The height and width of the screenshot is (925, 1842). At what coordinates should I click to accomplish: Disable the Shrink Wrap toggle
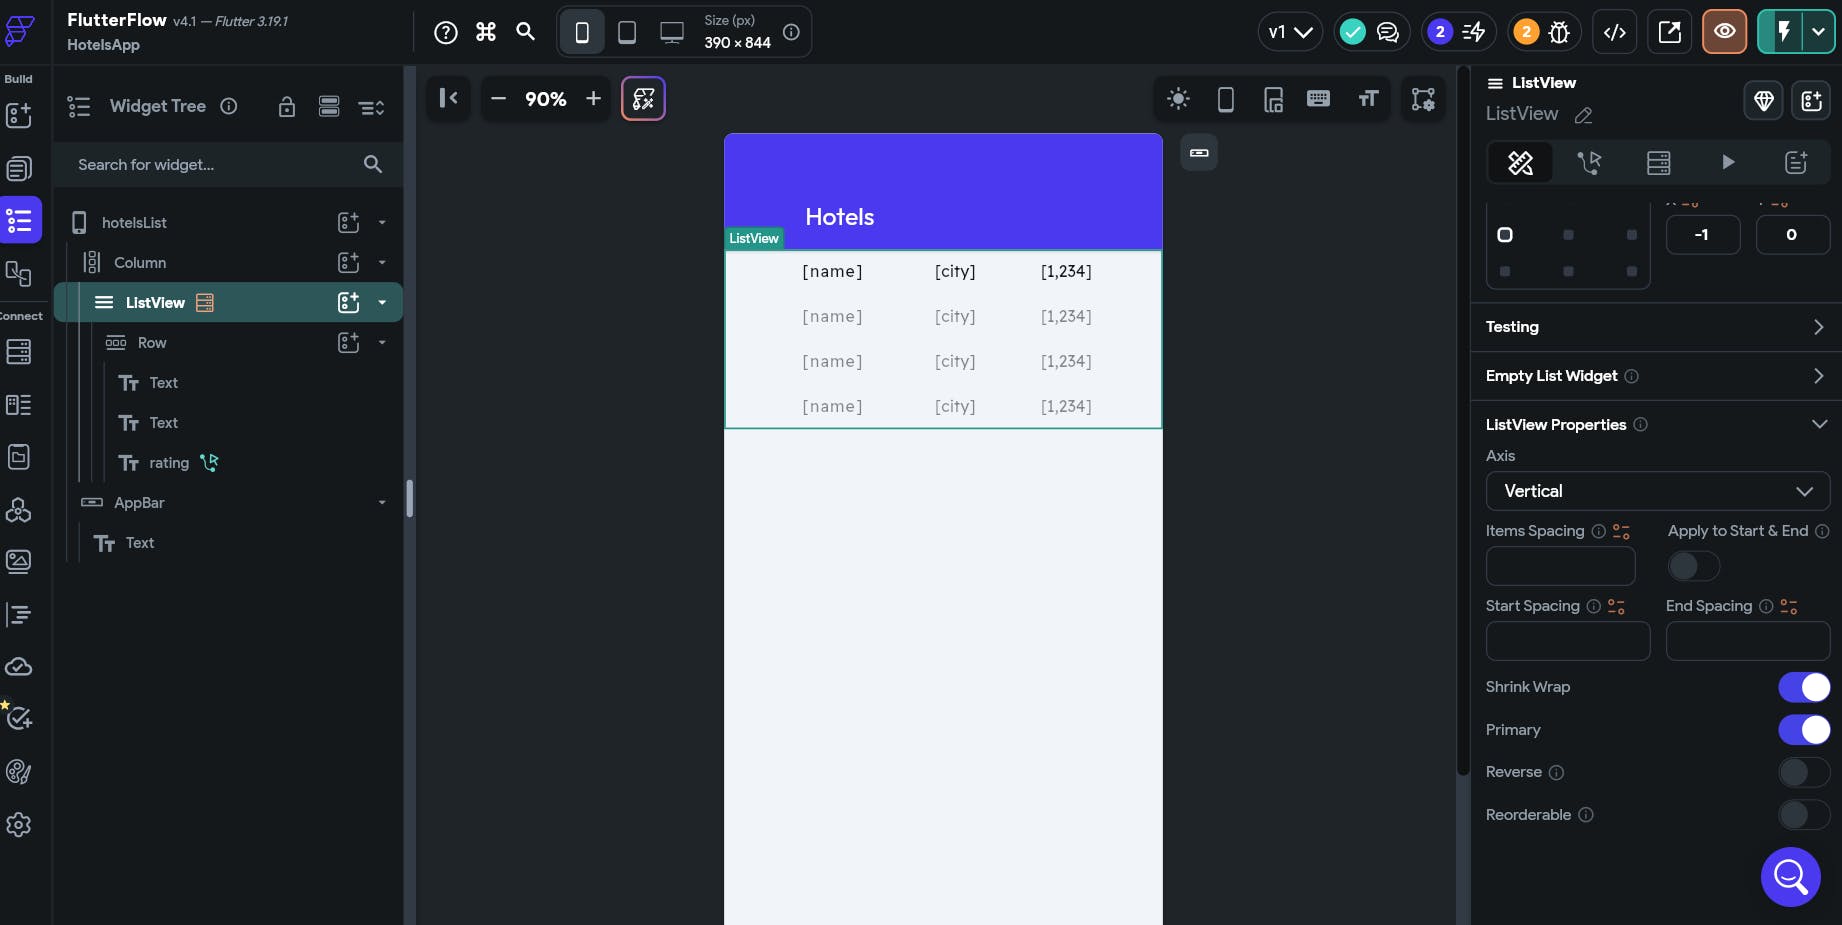pyautogui.click(x=1804, y=687)
